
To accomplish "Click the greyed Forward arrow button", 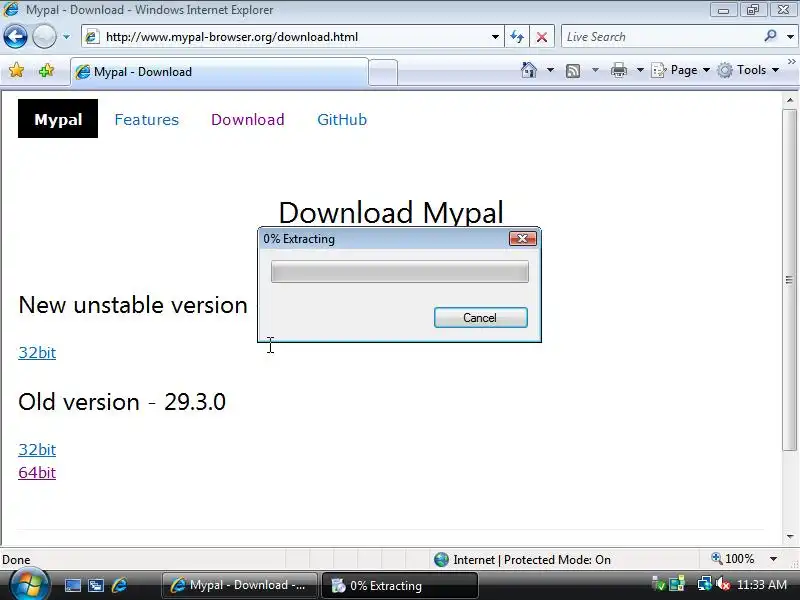I will [44, 37].
